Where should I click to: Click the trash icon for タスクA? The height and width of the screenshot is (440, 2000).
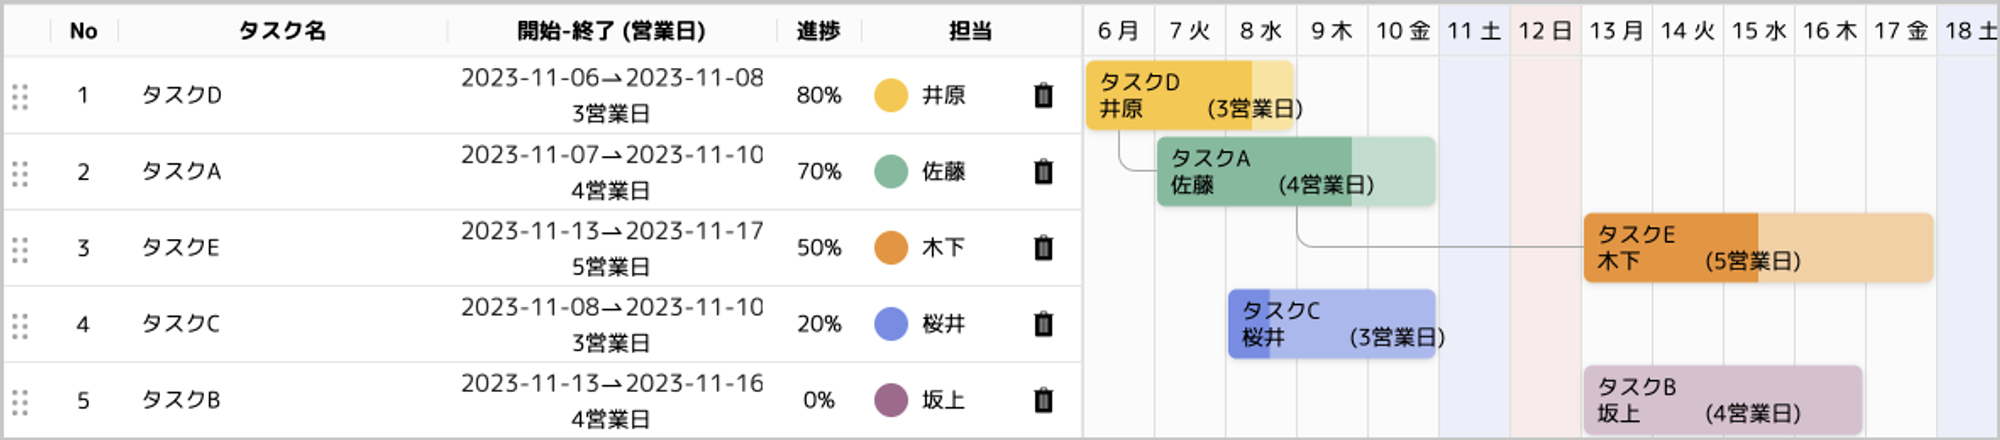1043,172
